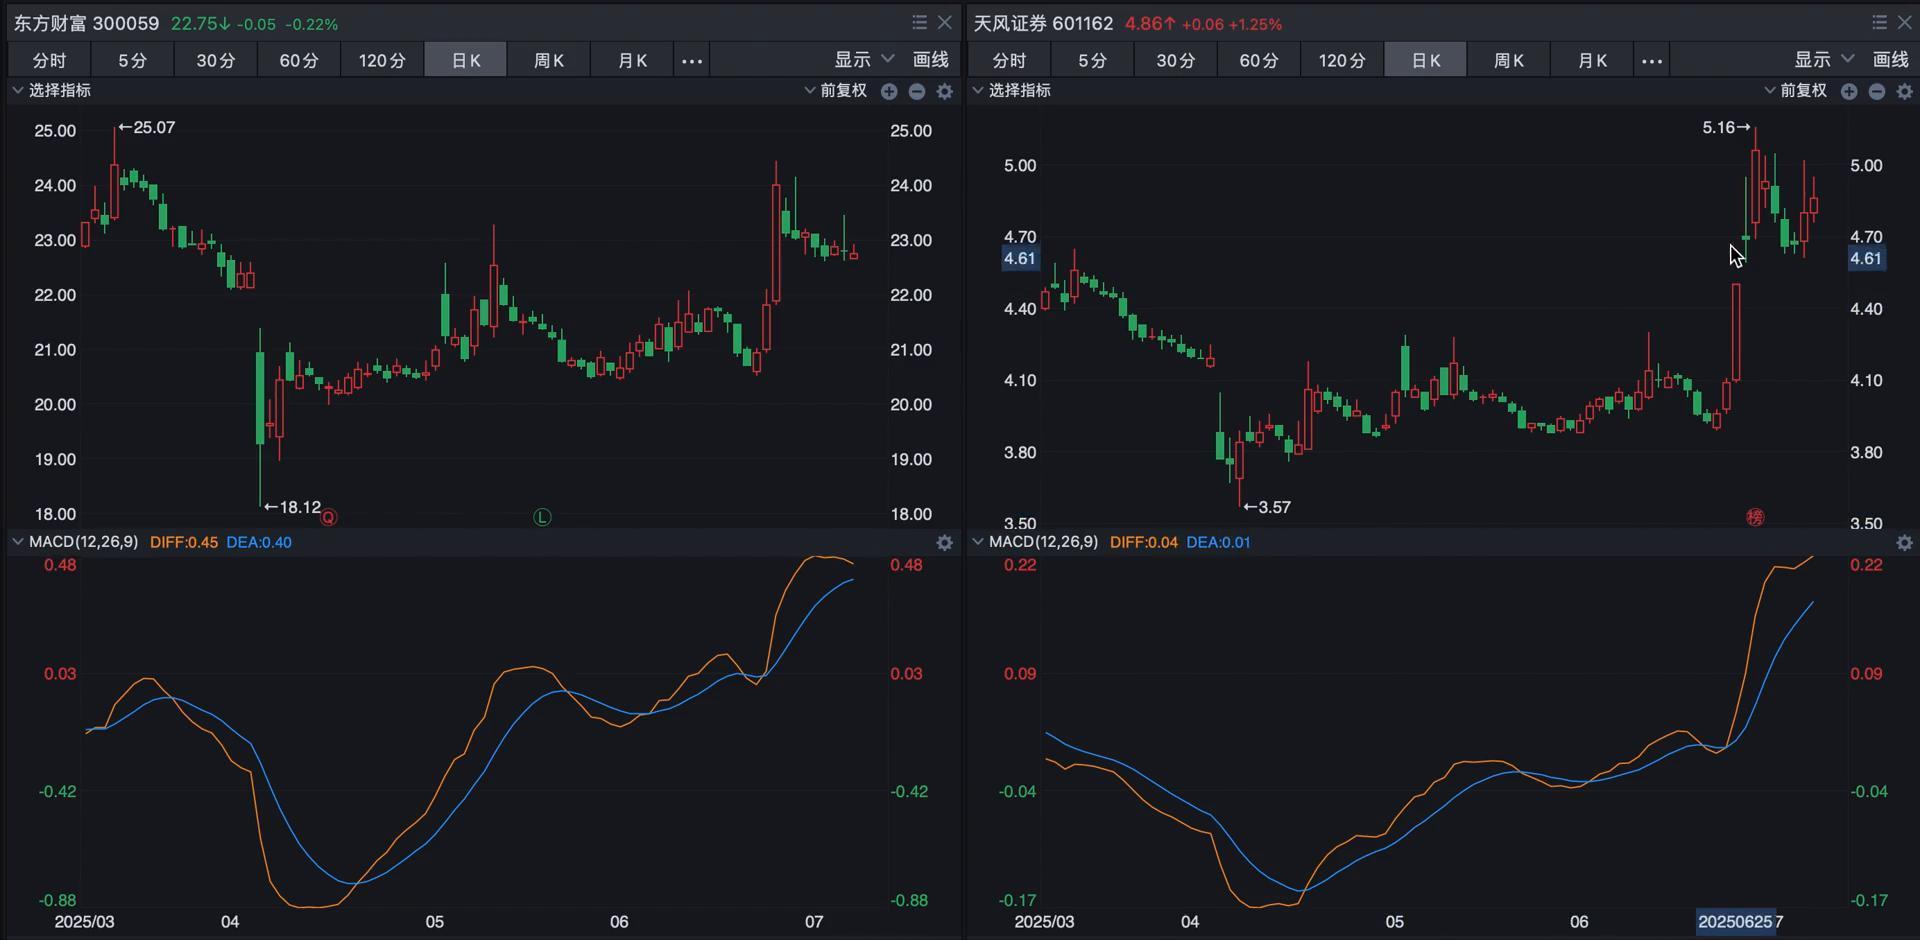1920x940 pixels.
Task: Switch 天风证券 chart to 月K
Action: [1592, 60]
